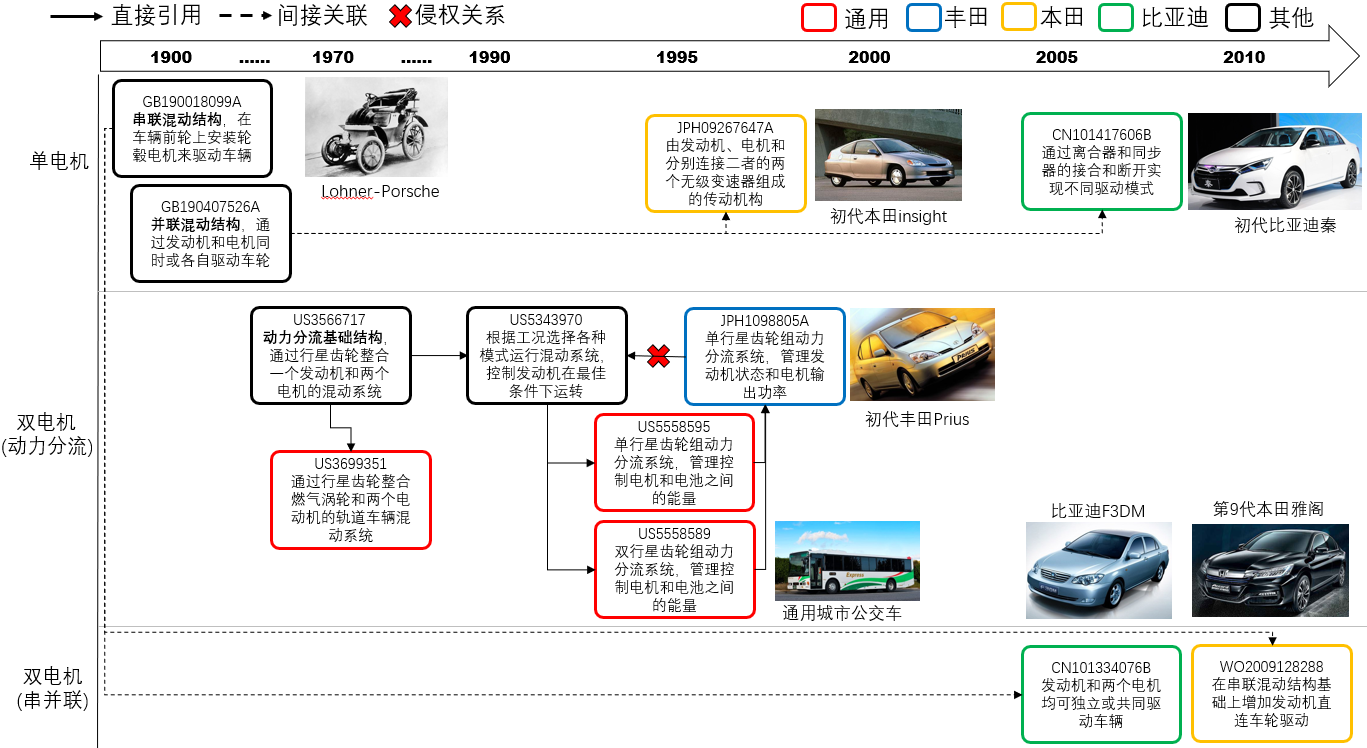Click the 2005 timeline marker
The width and height of the screenshot is (1367, 748).
coord(1057,58)
